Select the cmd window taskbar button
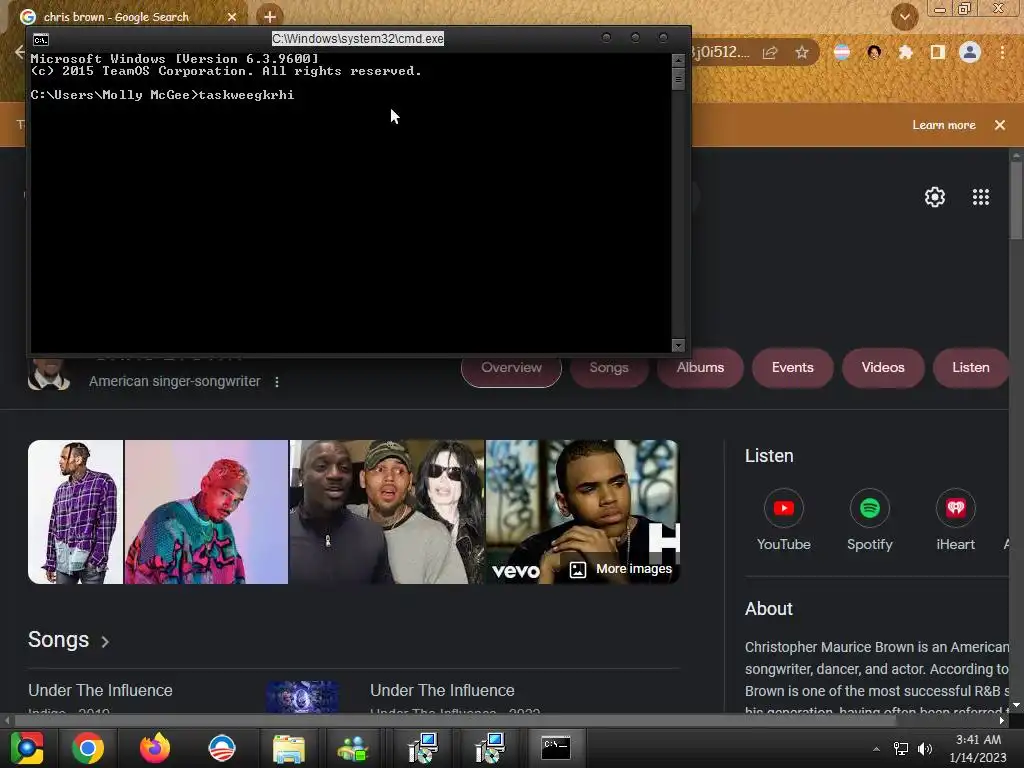 [x=556, y=748]
